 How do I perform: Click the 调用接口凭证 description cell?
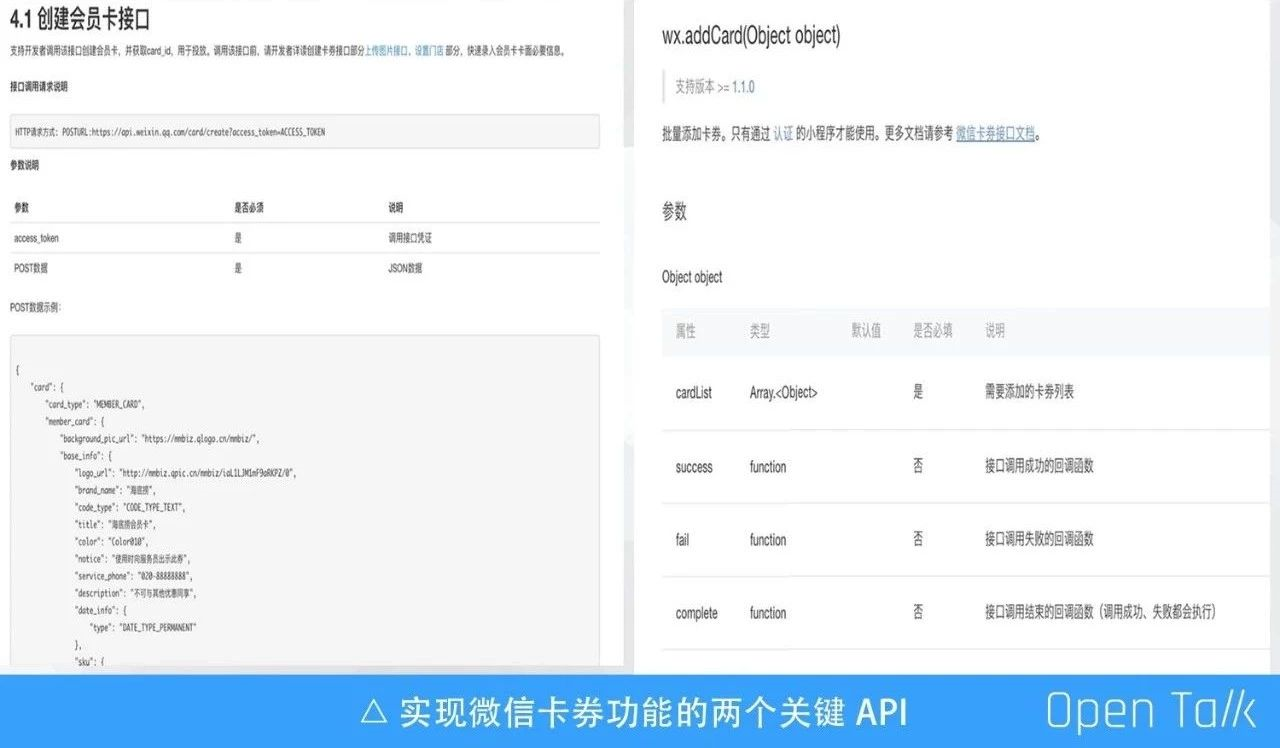410,238
